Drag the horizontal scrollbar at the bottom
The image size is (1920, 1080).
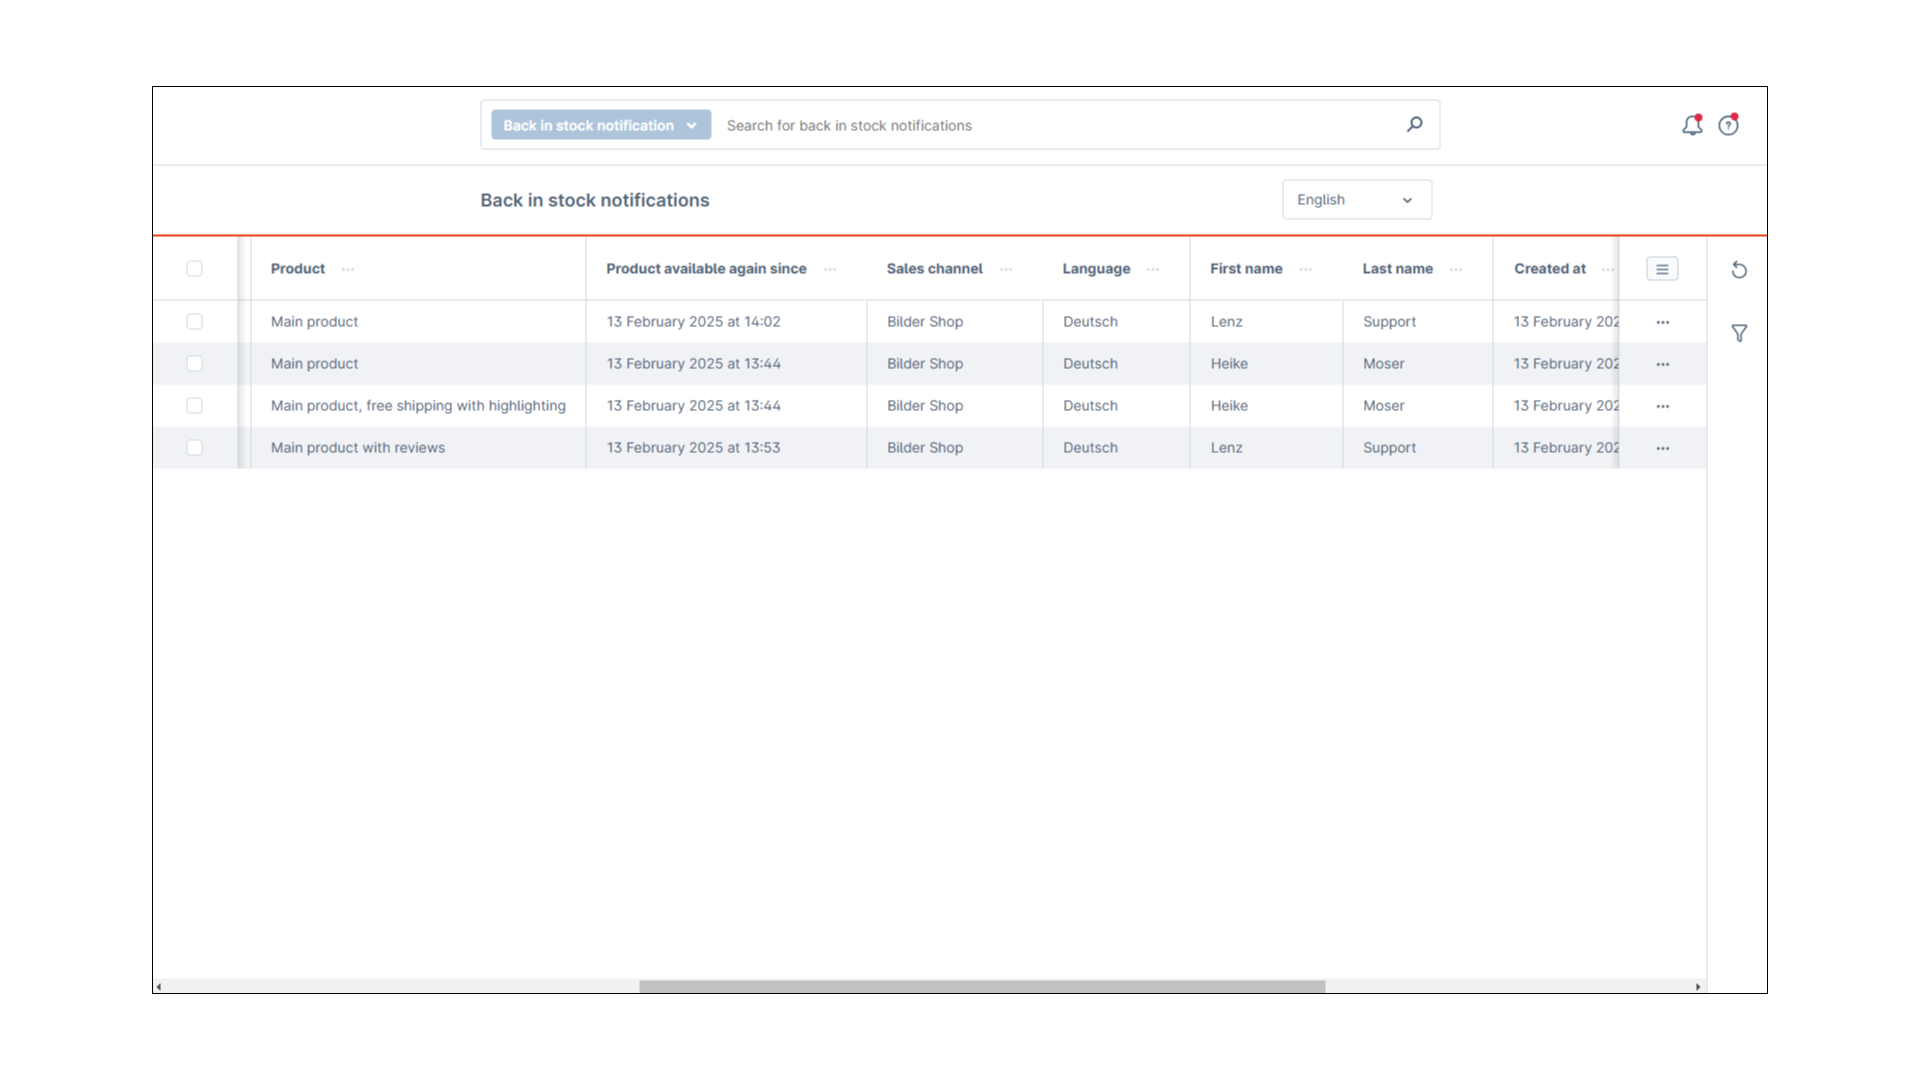(980, 985)
